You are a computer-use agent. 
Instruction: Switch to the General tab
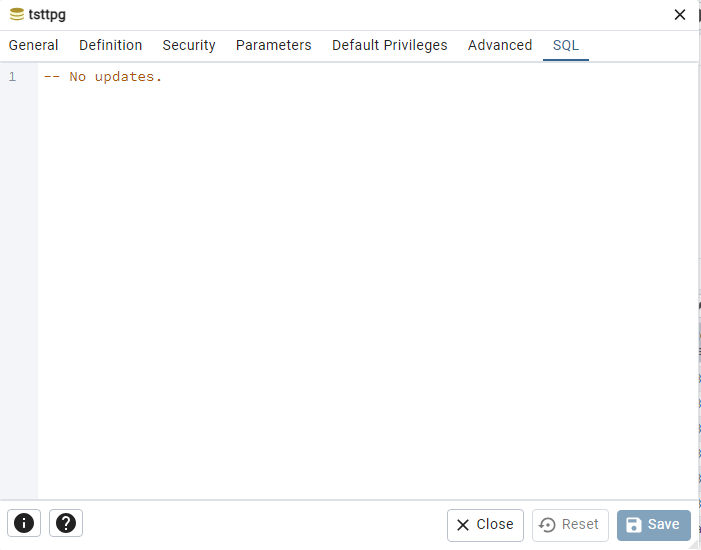pyautogui.click(x=34, y=45)
